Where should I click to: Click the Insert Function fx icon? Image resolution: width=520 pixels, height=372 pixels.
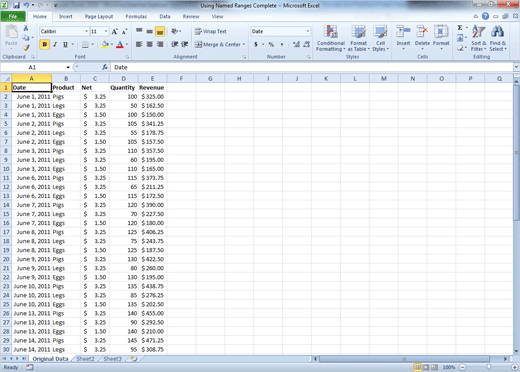tap(105, 67)
